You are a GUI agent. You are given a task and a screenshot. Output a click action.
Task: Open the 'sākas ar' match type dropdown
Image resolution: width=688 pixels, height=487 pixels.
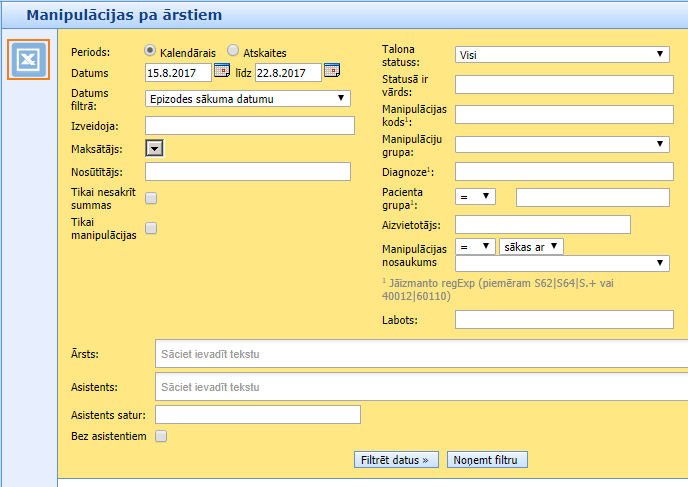click(531, 246)
